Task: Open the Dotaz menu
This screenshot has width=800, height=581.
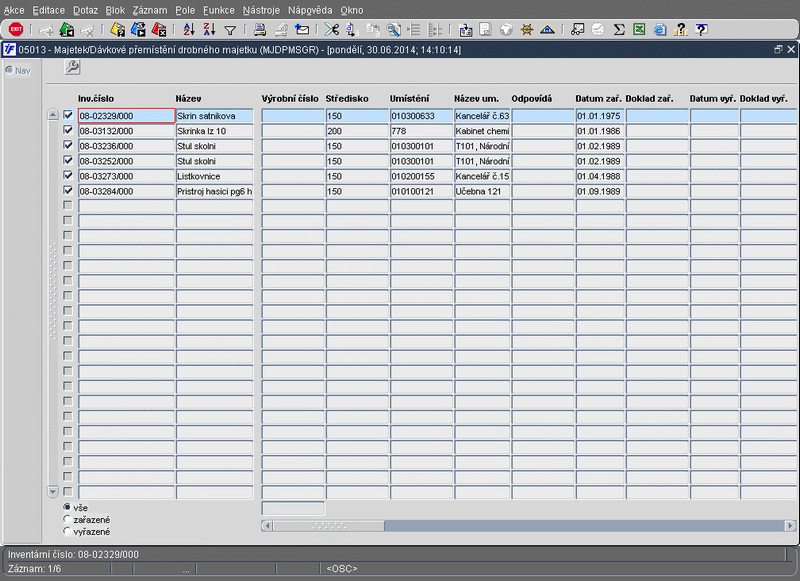Action: pyautogui.click(x=85, y=10)
